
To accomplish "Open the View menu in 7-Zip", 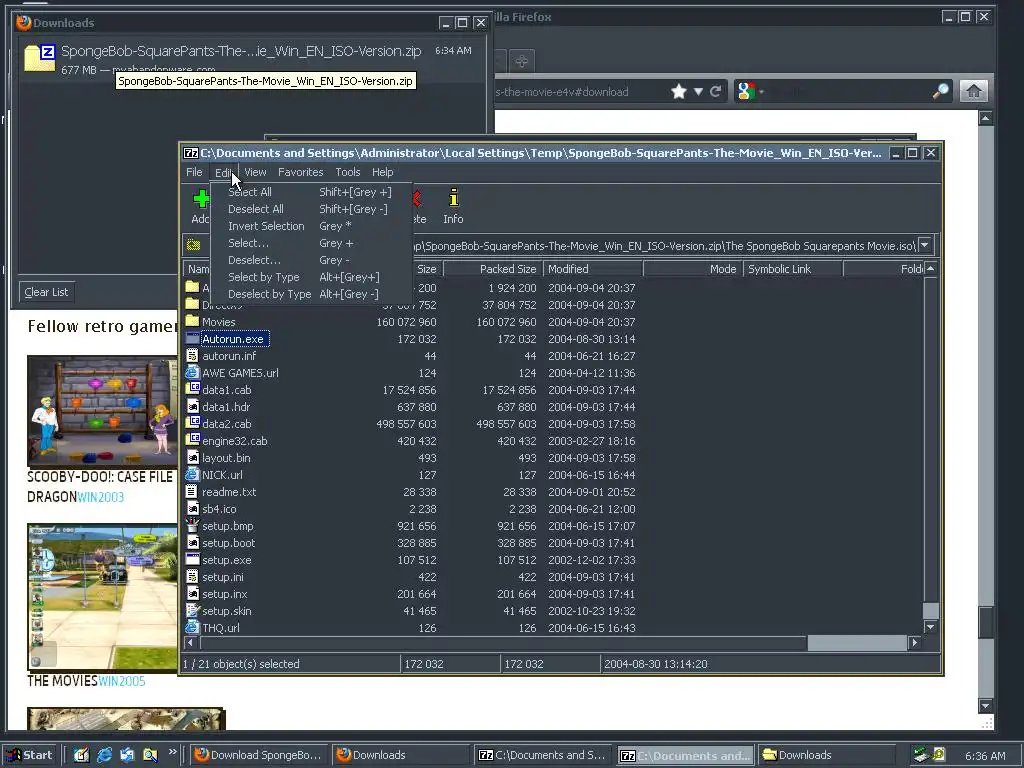I will pos(255,172).
